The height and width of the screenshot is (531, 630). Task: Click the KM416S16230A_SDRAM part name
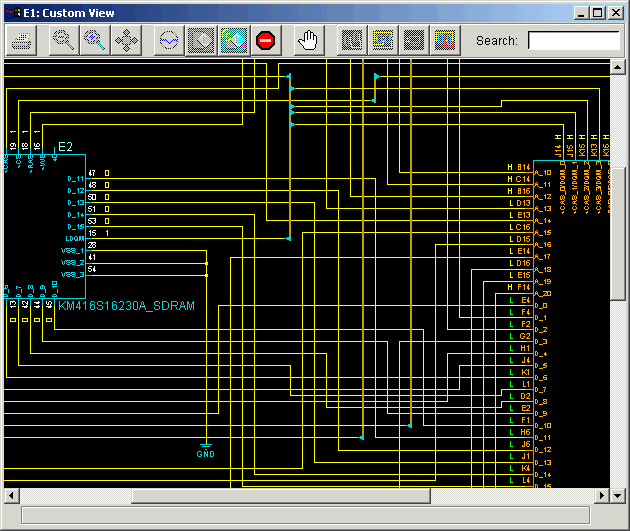tap(126, 306)
